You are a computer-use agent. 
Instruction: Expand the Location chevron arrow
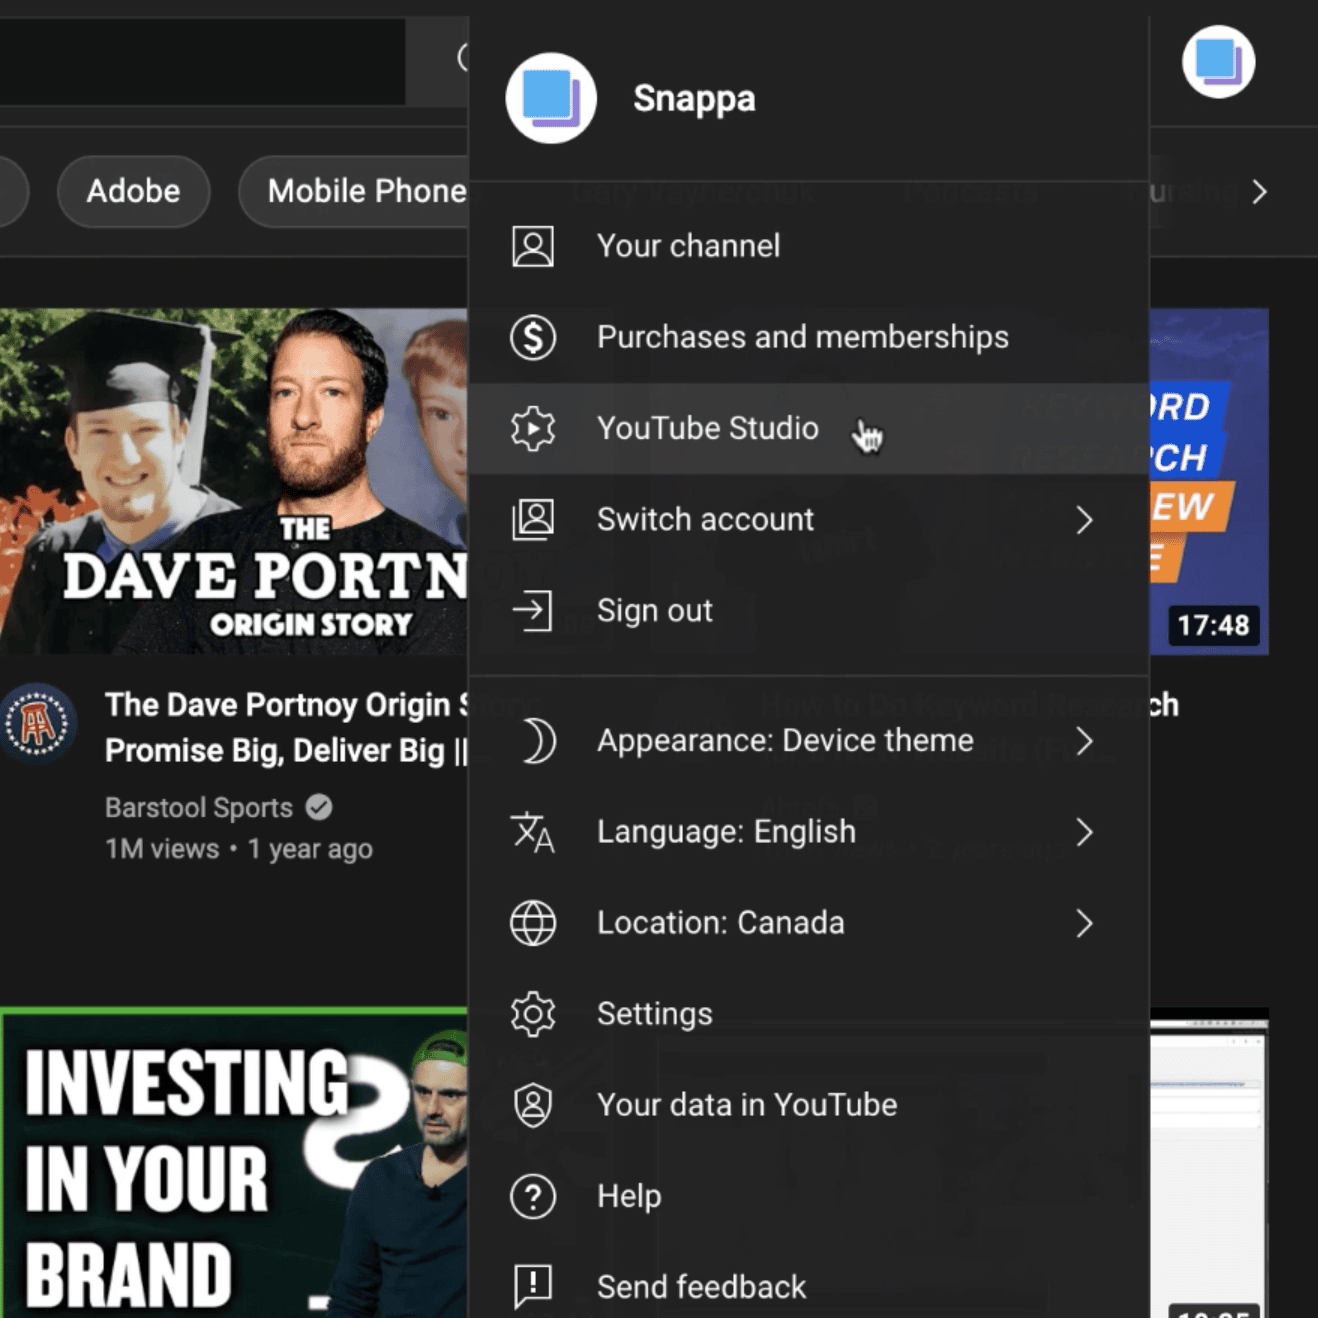click(1085, 923)
